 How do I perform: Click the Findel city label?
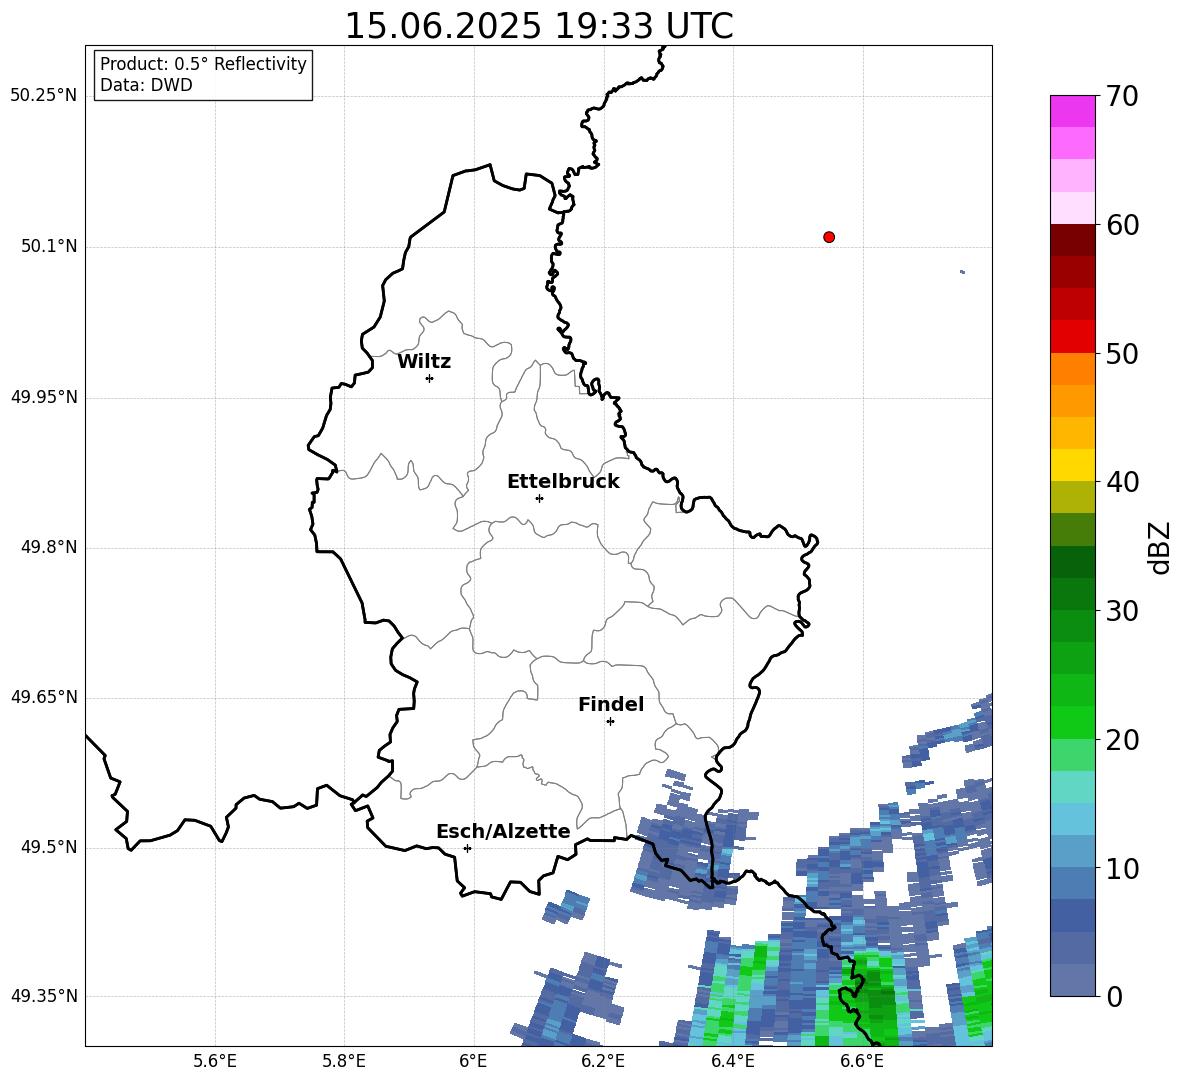click(x=611, y=704)
